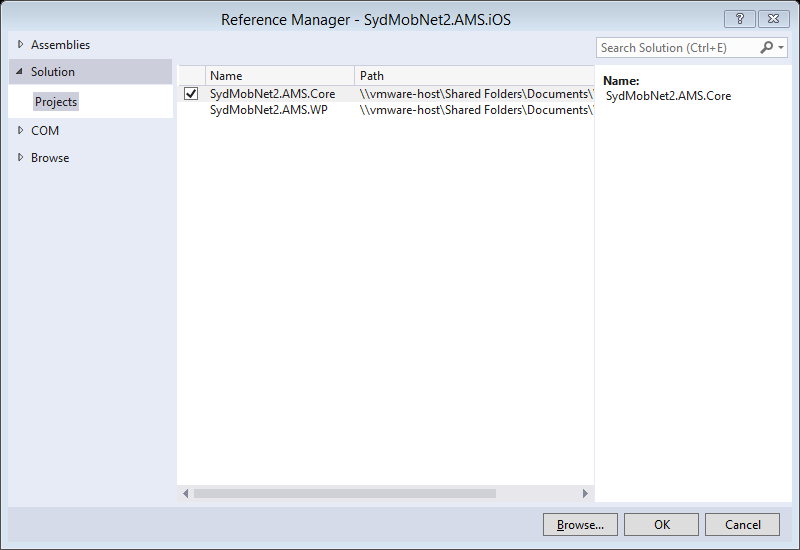Image resolution: width=800 pixels, height=550 pixels.
Task: Expand the Browse category arrow
Action: tap(20, 157)
